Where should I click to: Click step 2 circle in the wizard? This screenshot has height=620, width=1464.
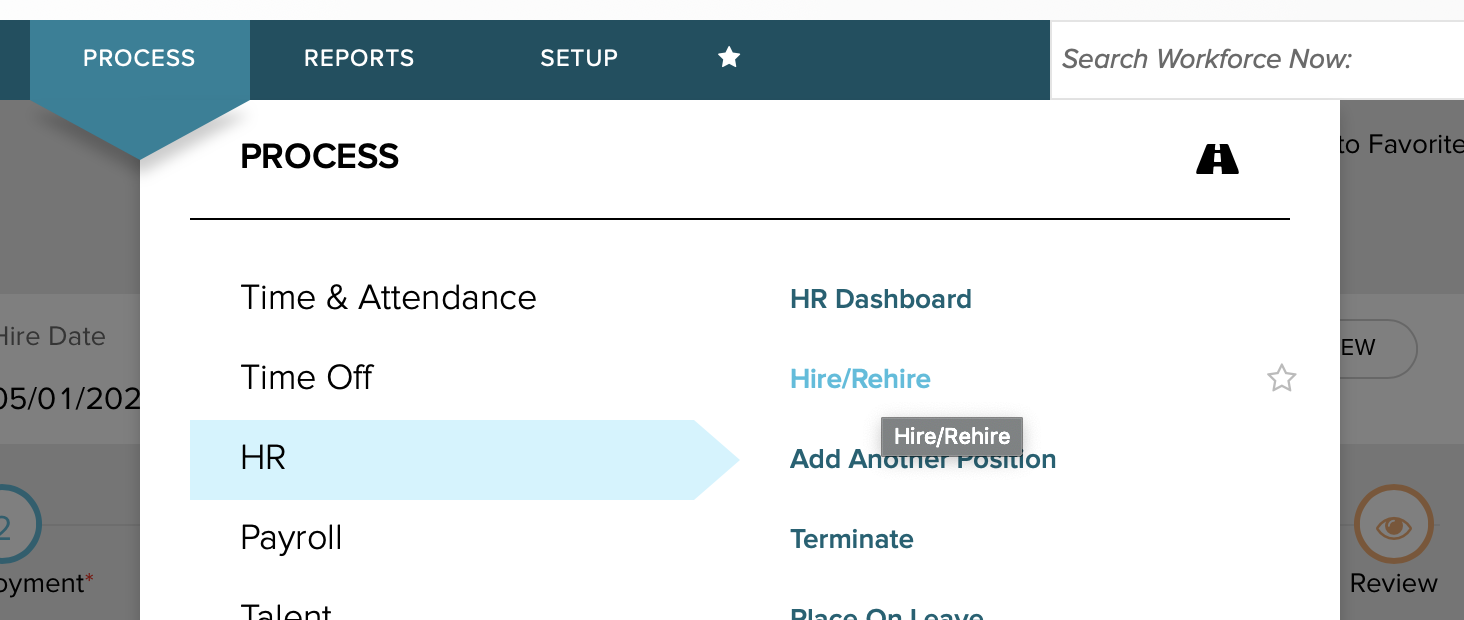point(10,525)
